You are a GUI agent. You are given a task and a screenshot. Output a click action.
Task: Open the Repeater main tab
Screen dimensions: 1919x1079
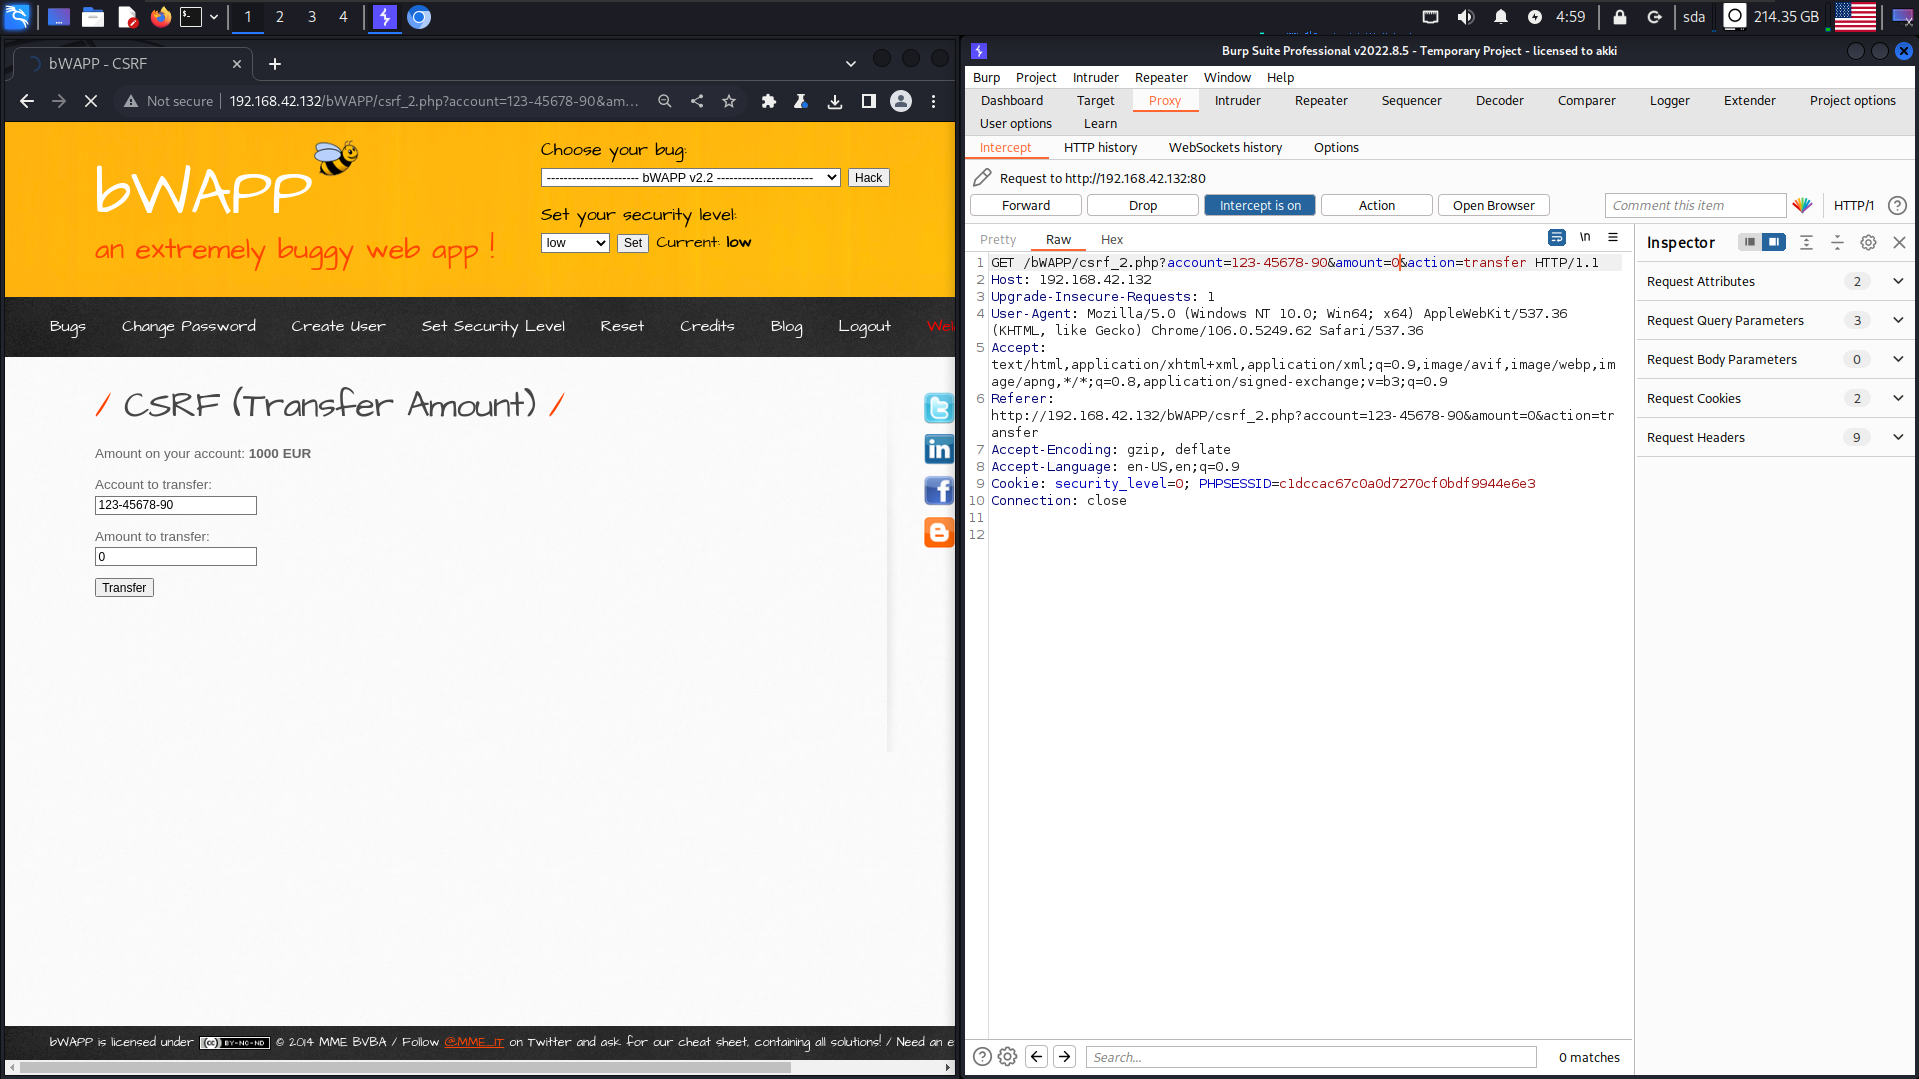tap(1320, 101)
